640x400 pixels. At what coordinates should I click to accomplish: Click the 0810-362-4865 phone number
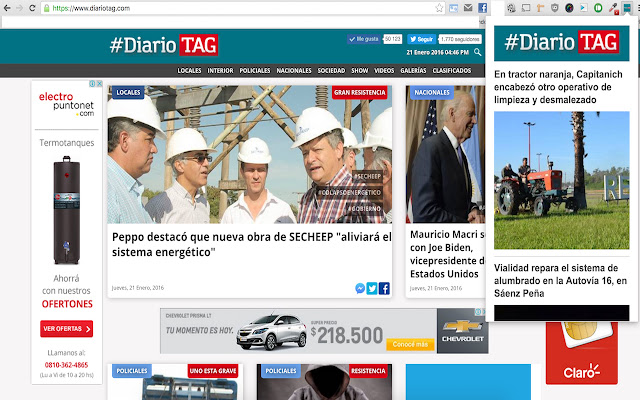click(x=67, y=365)
